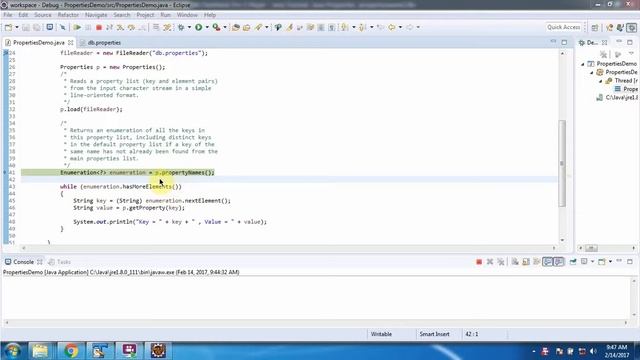640x360 pixels.
Task: Click the Windows Start button
Action: (x=13, y=351)
